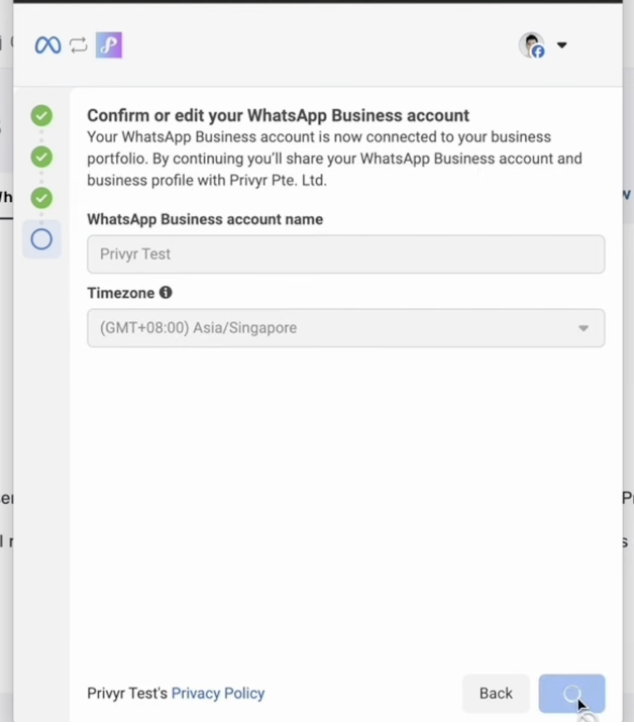Select the current fourth step circle

(x=42, y=239)
